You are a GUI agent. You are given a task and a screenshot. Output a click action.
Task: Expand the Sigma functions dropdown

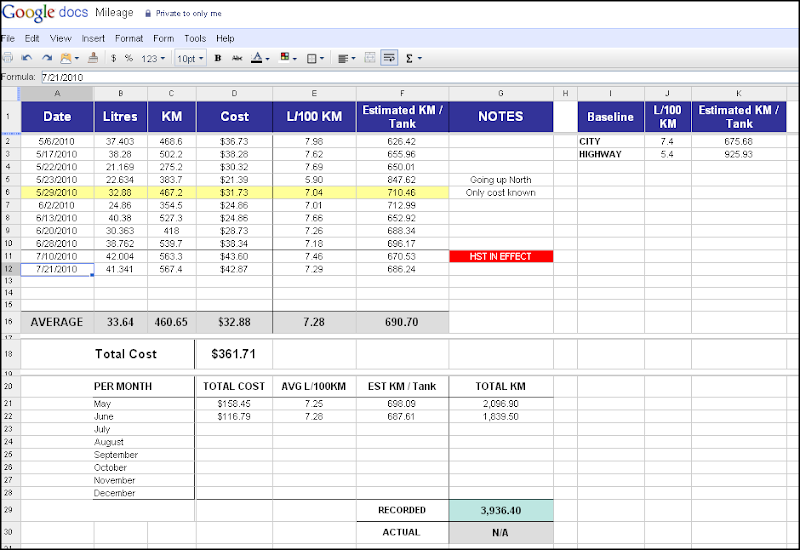pyautogui.click(x=413, y=58)
